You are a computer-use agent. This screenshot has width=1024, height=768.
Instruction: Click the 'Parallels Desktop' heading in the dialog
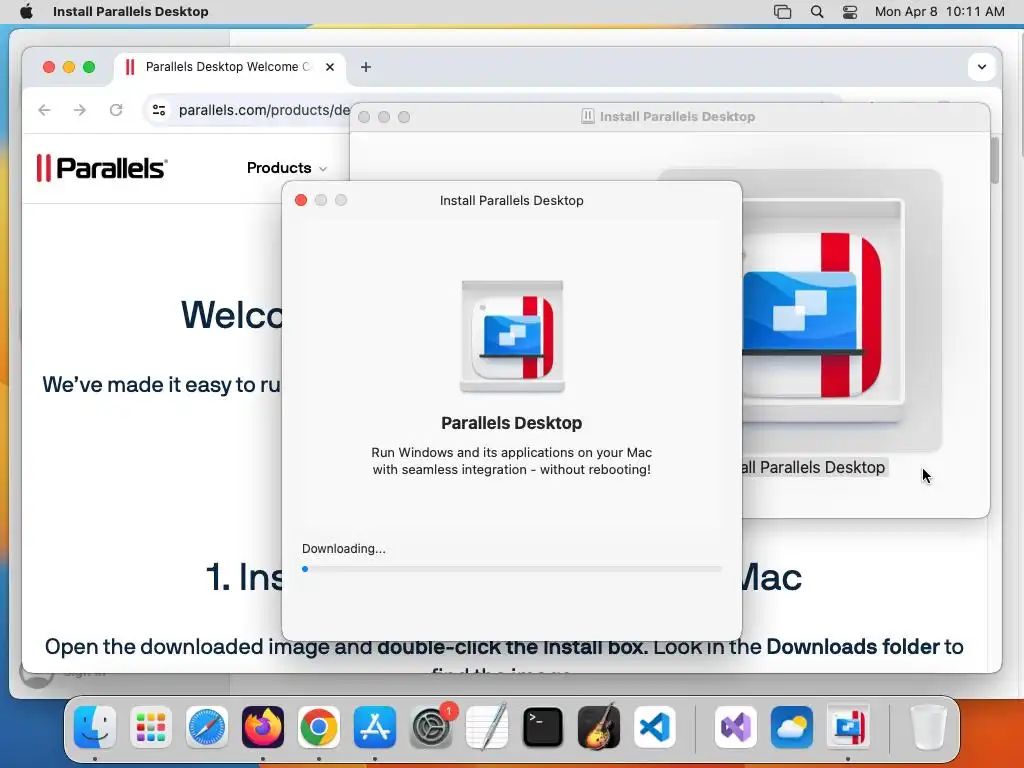(511, 423)
